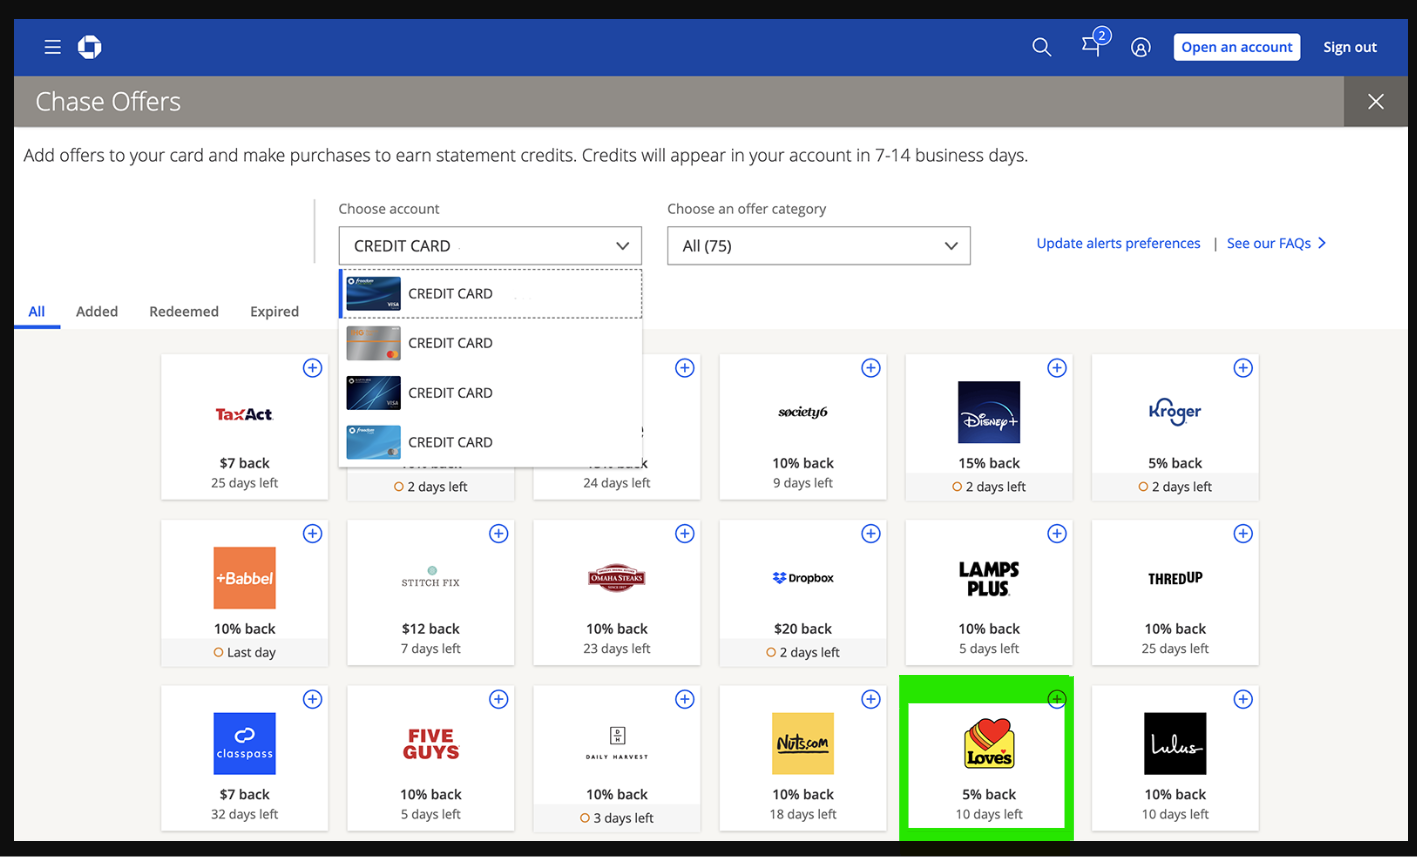Viewport: 1417px width, 857px height.
Task: Add the ClassPass offer with plus icon
Action: pyautogui.click(x=313, y=700)
